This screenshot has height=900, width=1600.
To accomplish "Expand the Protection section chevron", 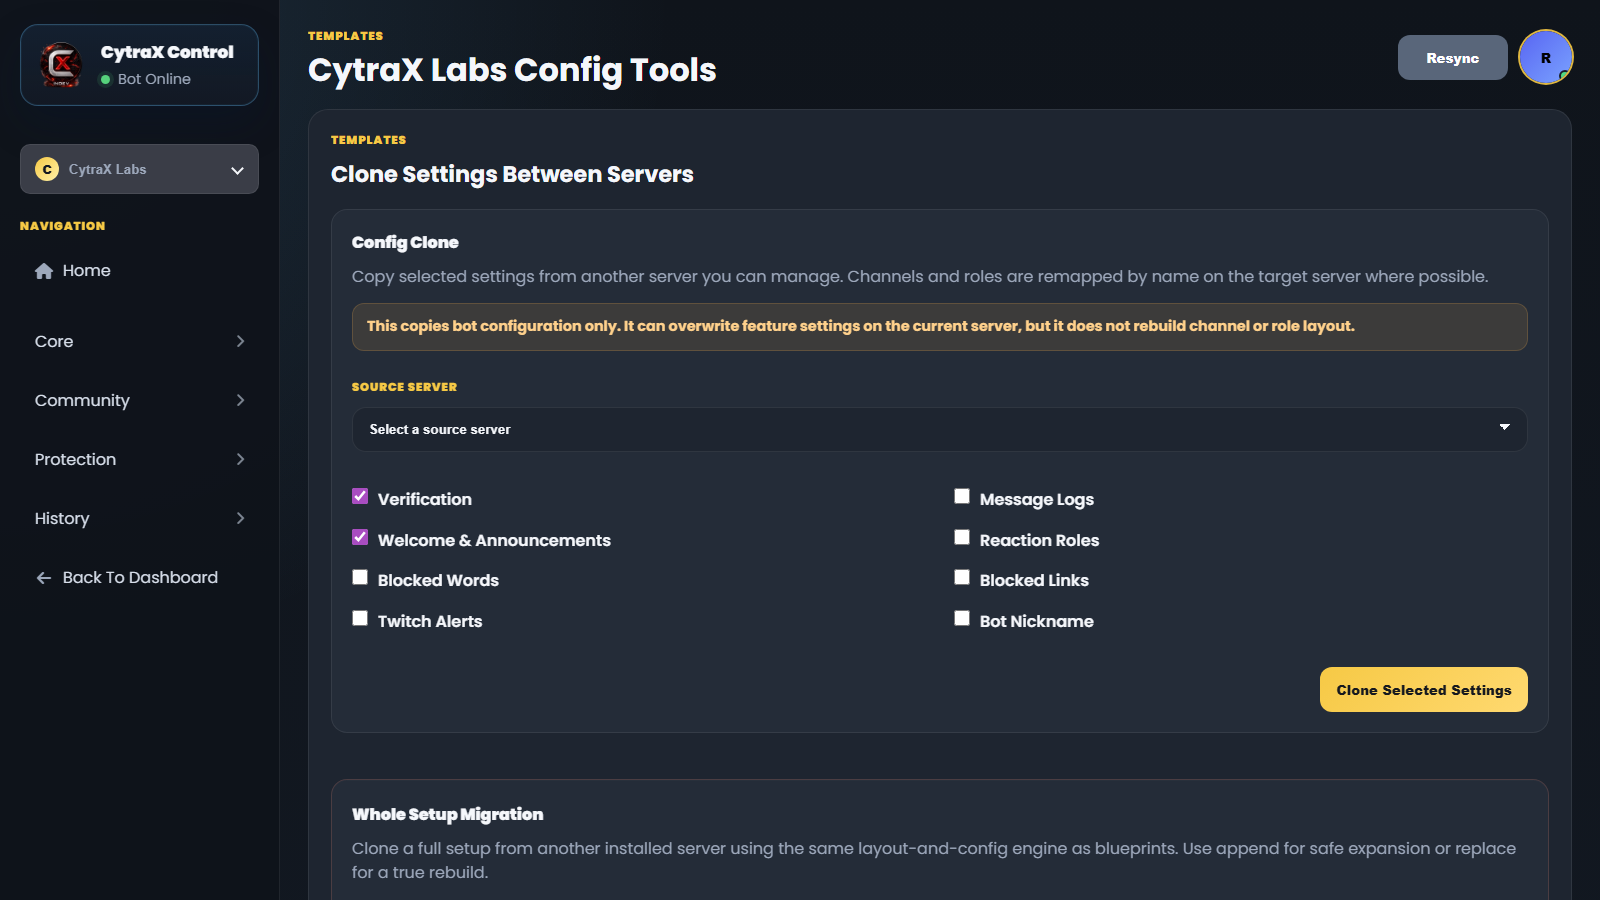I will click(x=240, y=460).
